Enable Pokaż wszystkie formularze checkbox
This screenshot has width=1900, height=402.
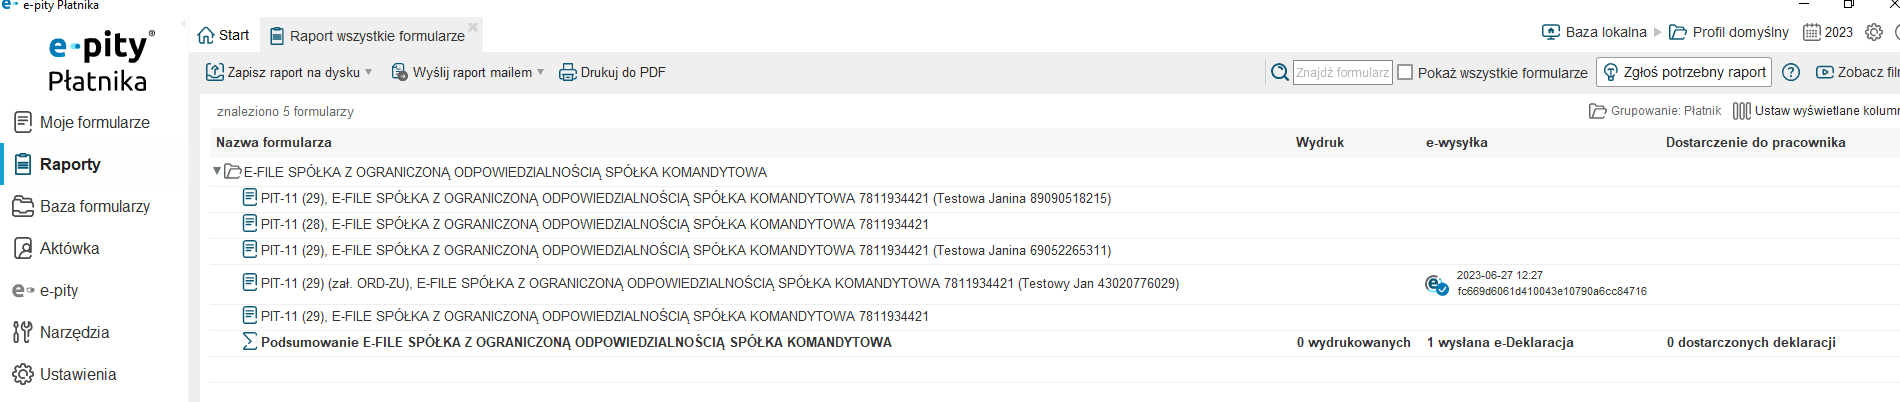[1405, 72]
